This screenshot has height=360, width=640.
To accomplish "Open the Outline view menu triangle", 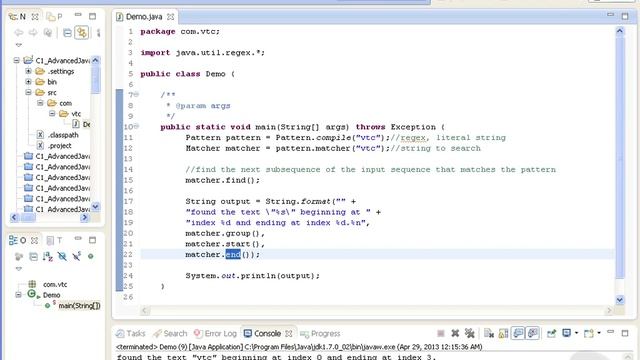I will pyautogui.click(x=18, y=269).
